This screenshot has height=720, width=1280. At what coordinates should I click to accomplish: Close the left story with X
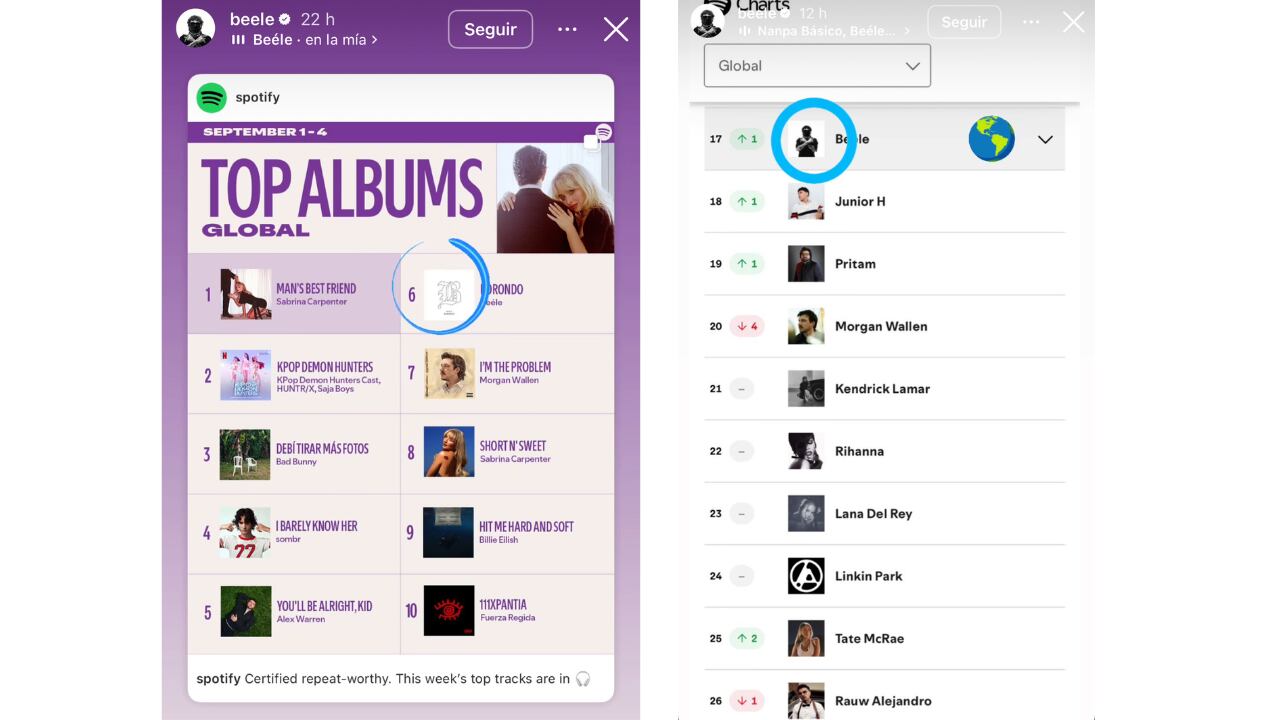point(616,29)
